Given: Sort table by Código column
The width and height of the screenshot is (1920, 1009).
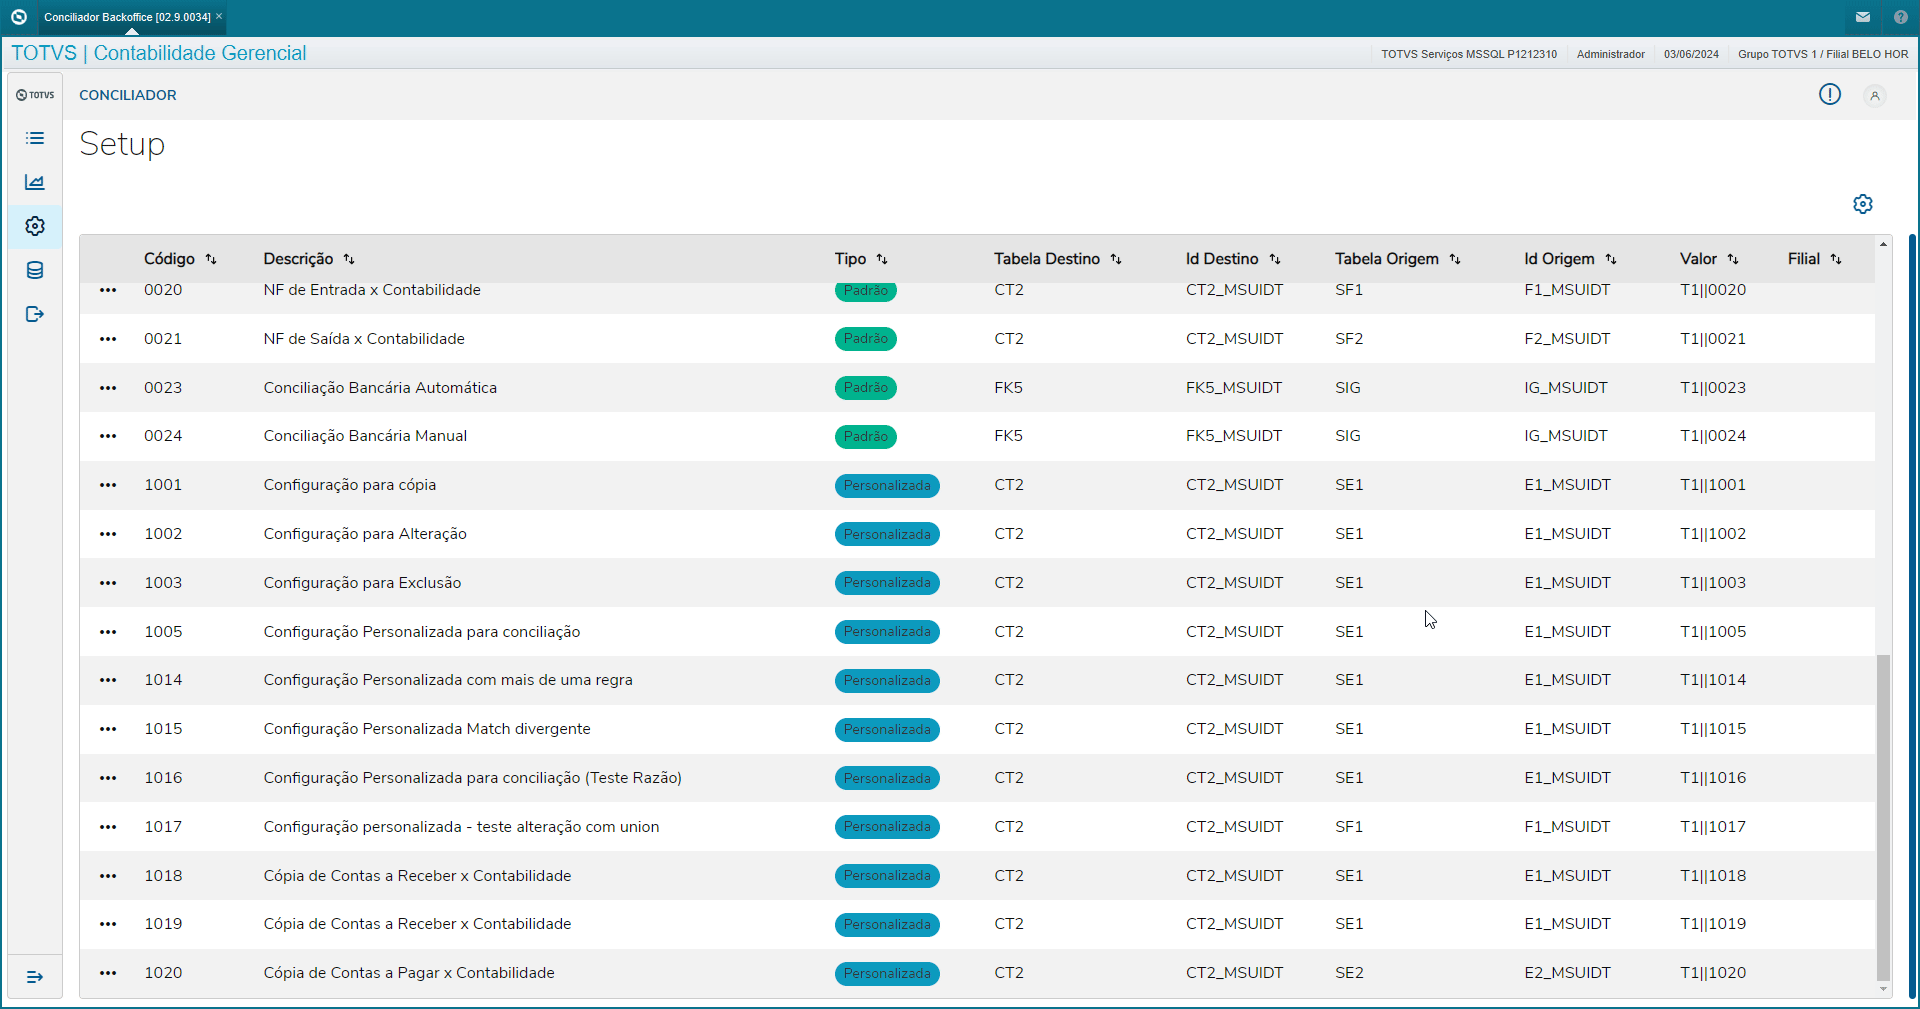Looking at the screenshot, I should (211, 259).
